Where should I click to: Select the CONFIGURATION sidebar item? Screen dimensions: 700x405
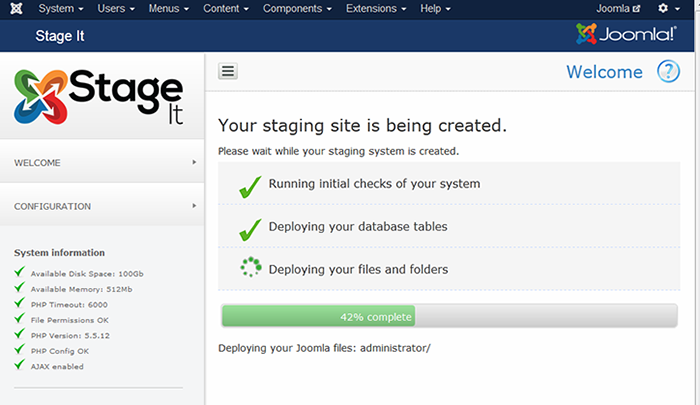102,206
